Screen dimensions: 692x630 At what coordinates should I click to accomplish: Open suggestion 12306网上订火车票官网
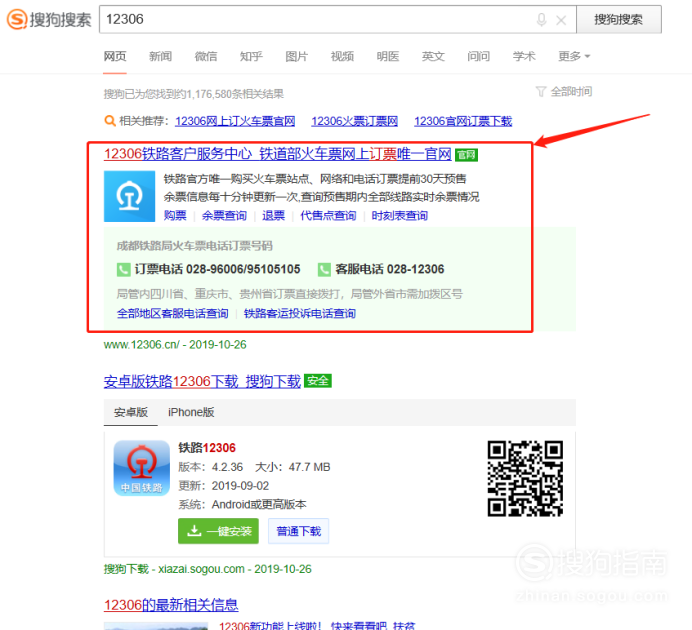point(235,121)
